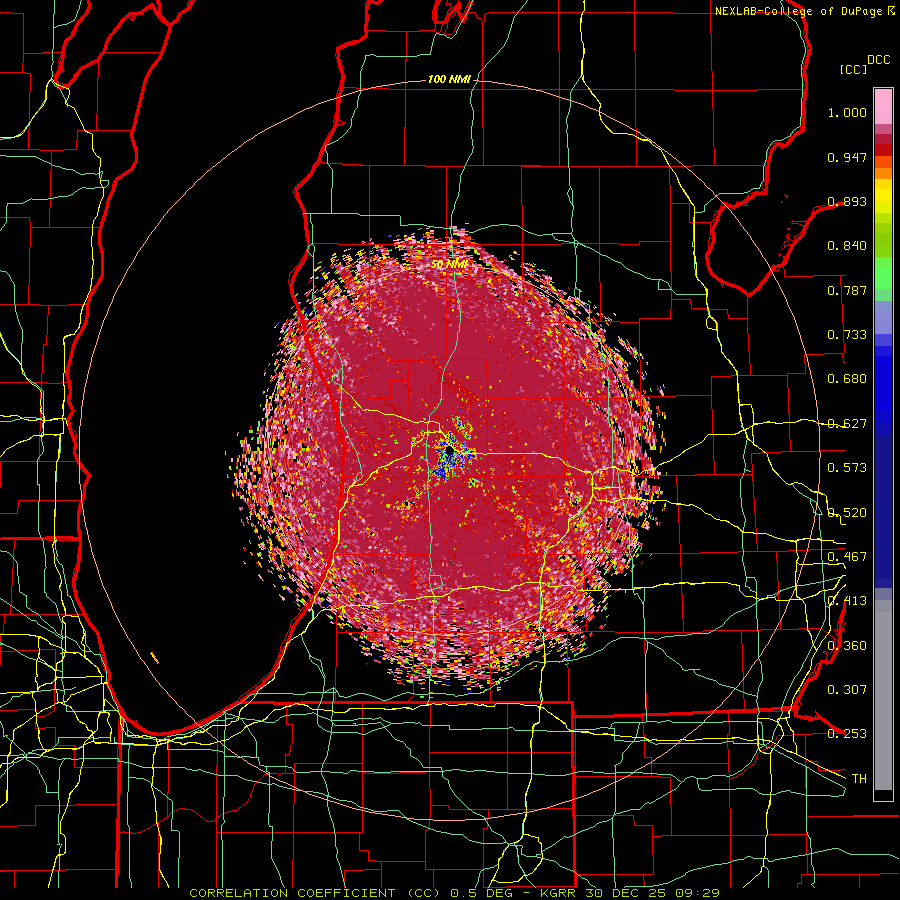
Task: Click the 0.467 scale value
Action: click(847, 557)
